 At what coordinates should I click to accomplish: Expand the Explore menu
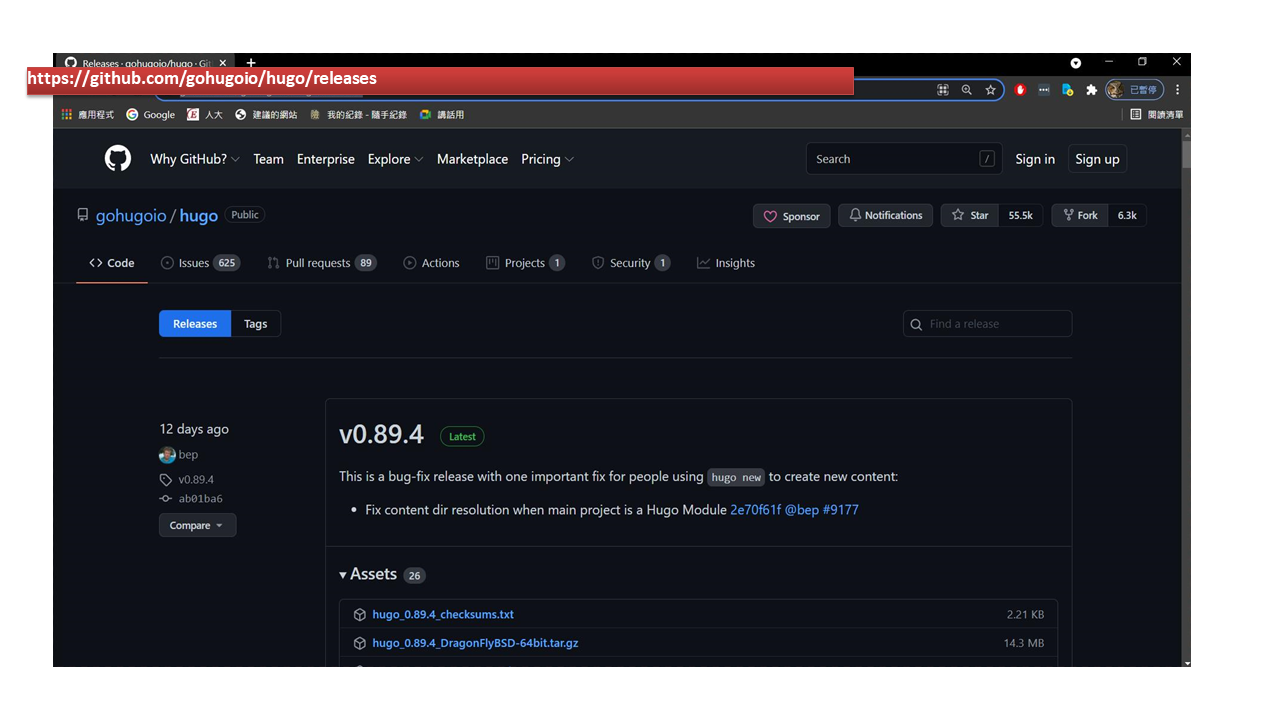coord(395,159)
